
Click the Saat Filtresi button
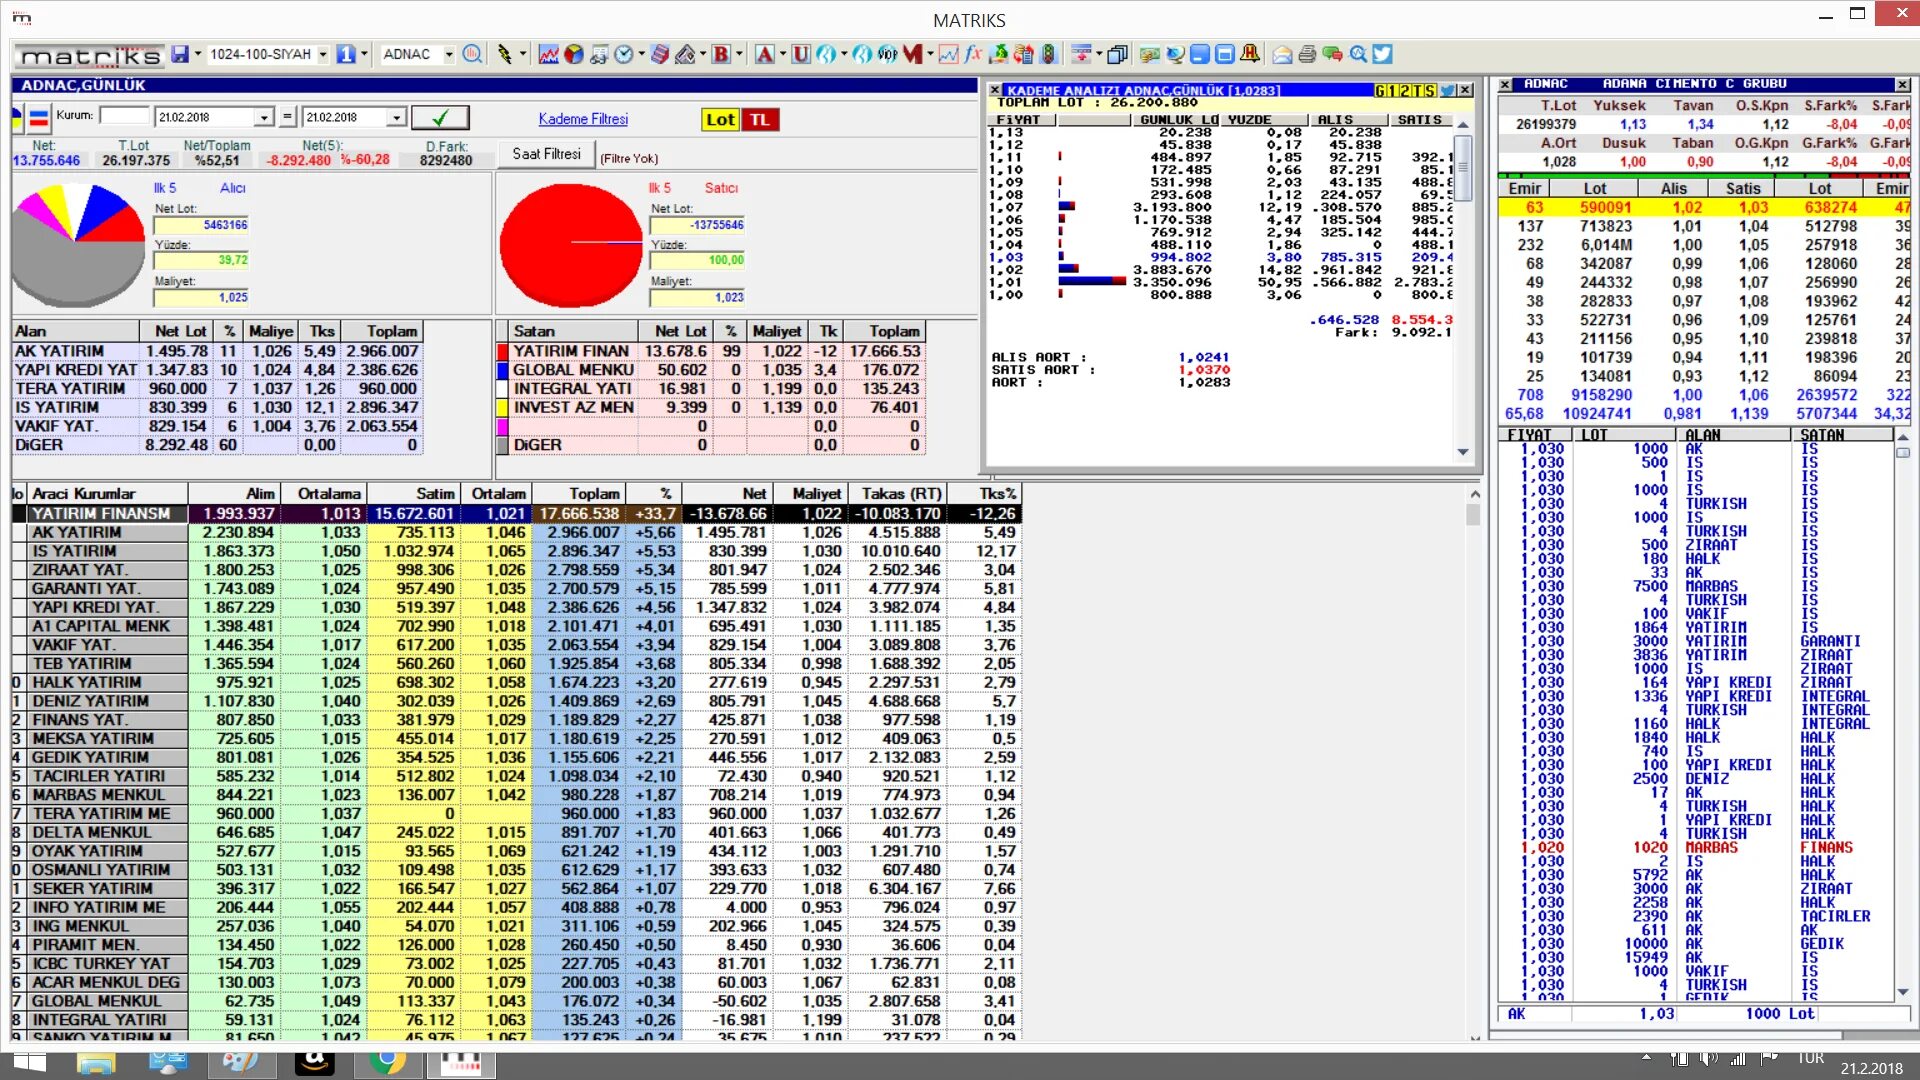click(546, 154)
